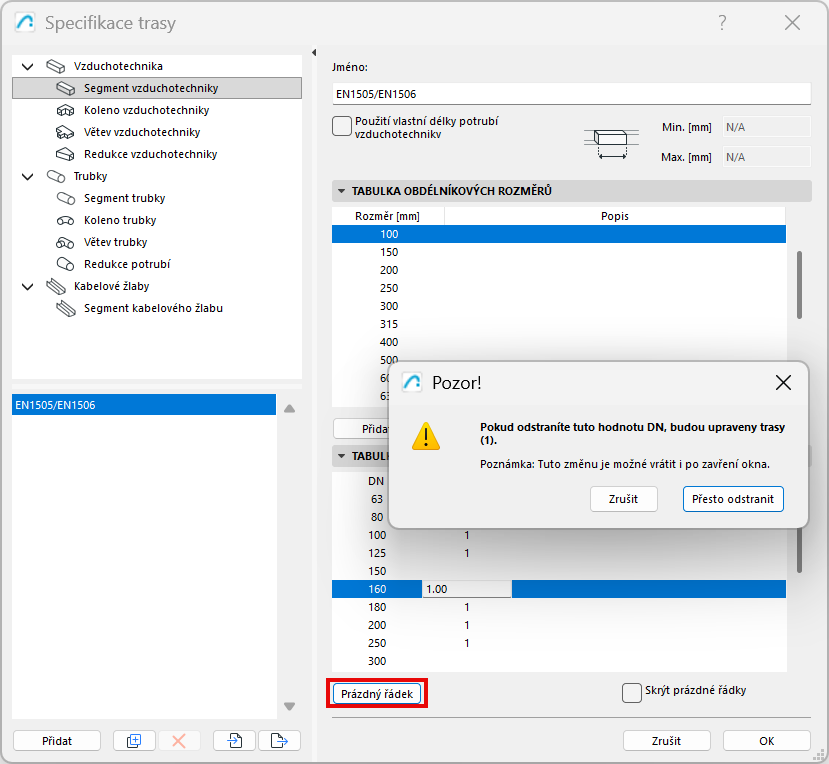Screen dimensions: 829x764
Task: Click the Větev vzduchotechniky branch icon
Action: coord(66,132)
